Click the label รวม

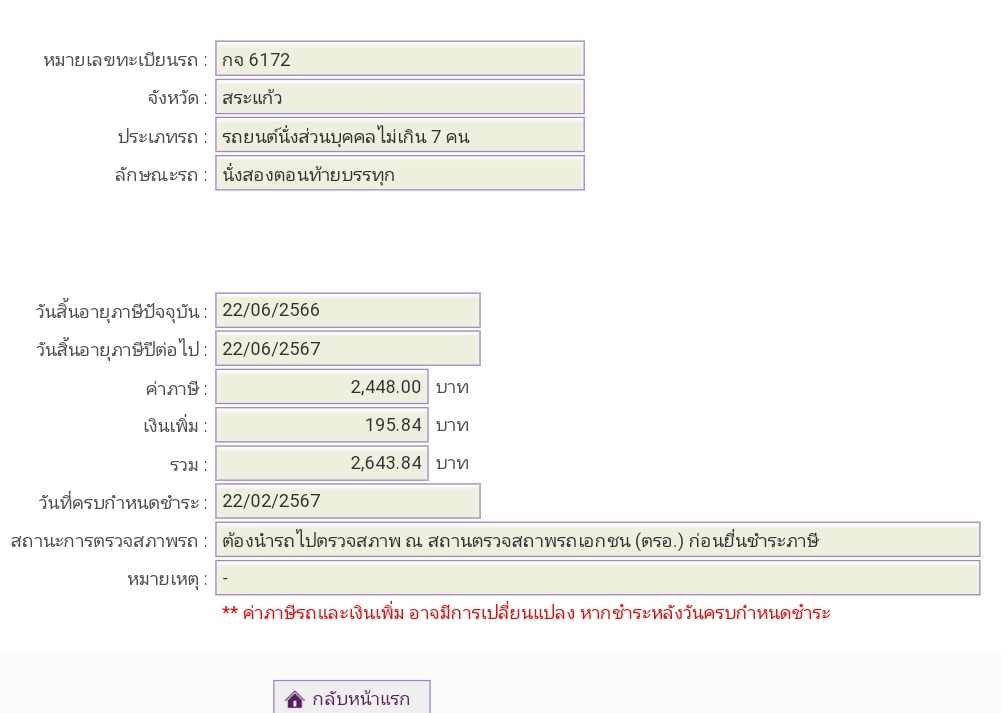[188, 465]
